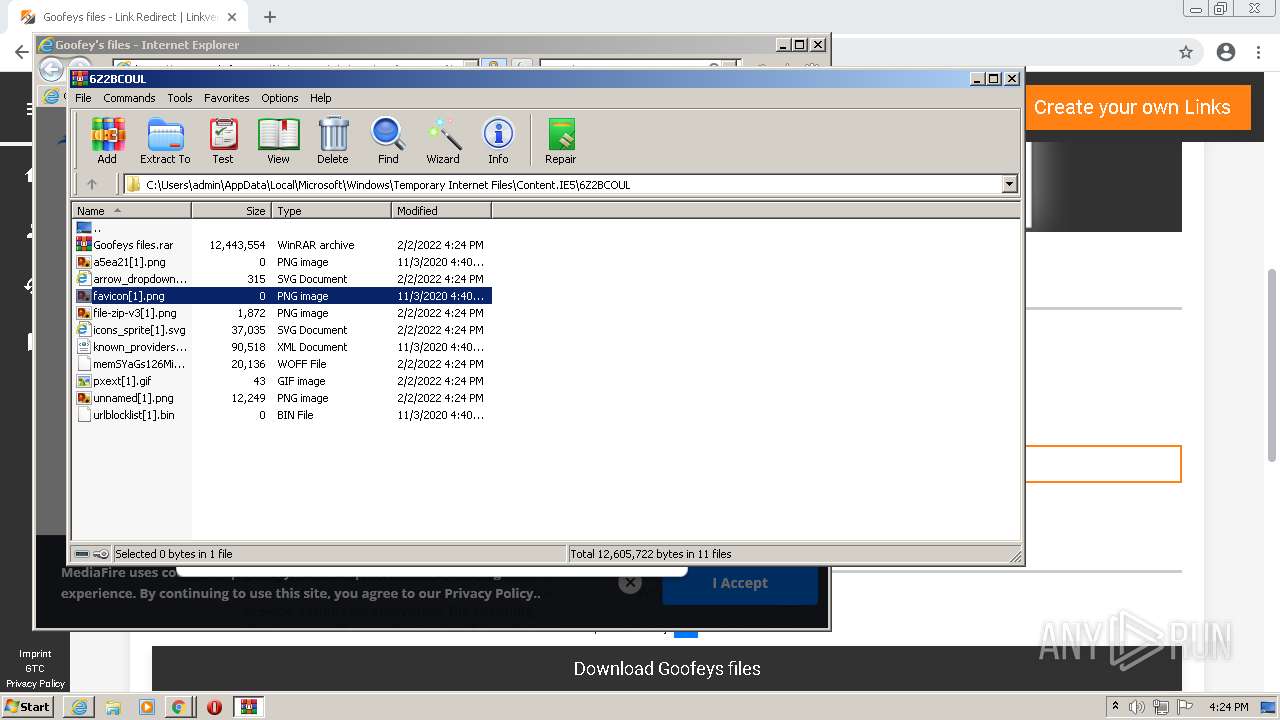Select pxext[1].gif file

coord(282,381)
